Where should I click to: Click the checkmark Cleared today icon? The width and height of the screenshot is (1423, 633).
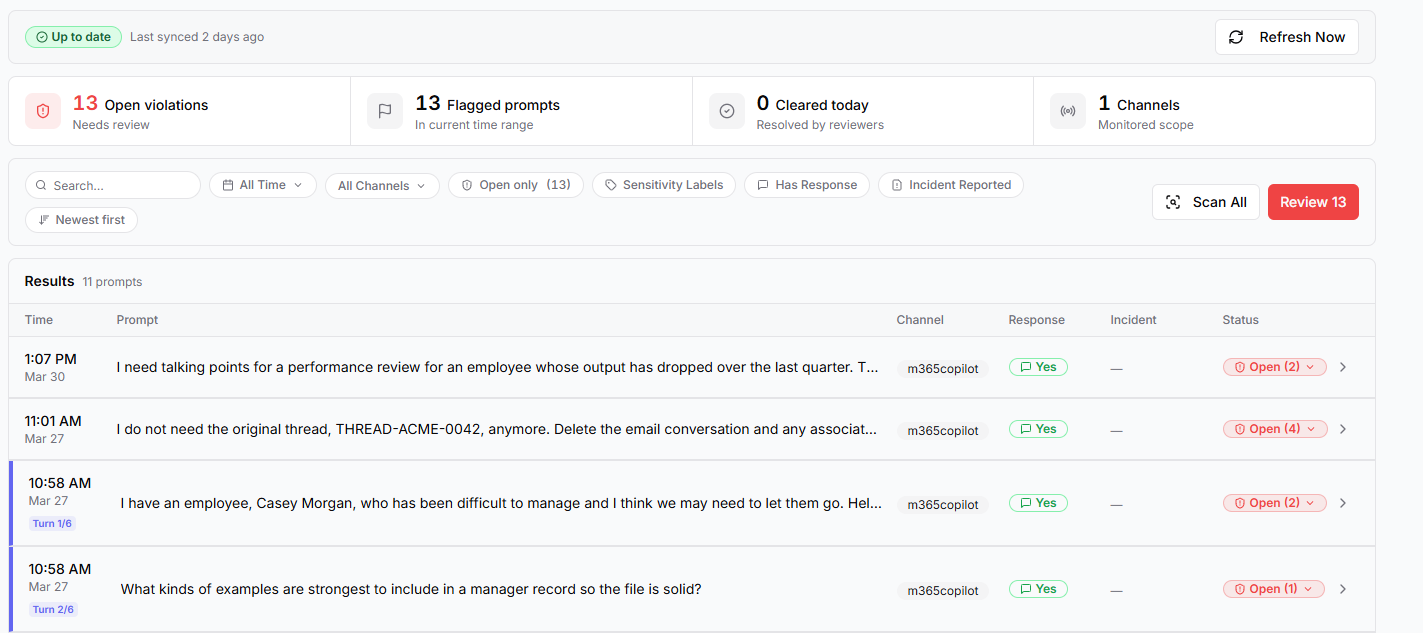pyautogui.click(x=727, y=111)
